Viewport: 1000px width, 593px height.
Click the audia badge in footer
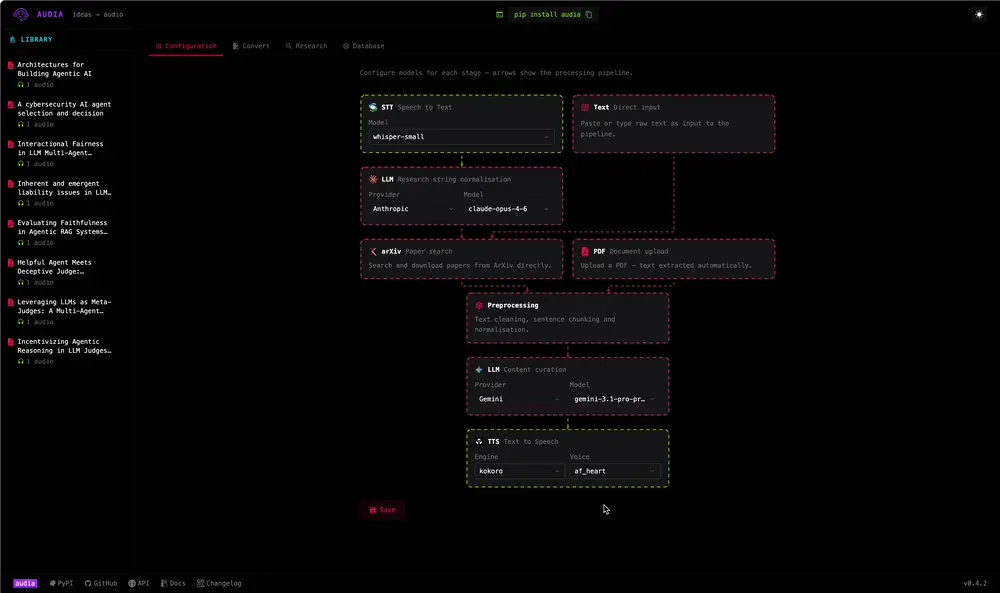click(25, 583)
